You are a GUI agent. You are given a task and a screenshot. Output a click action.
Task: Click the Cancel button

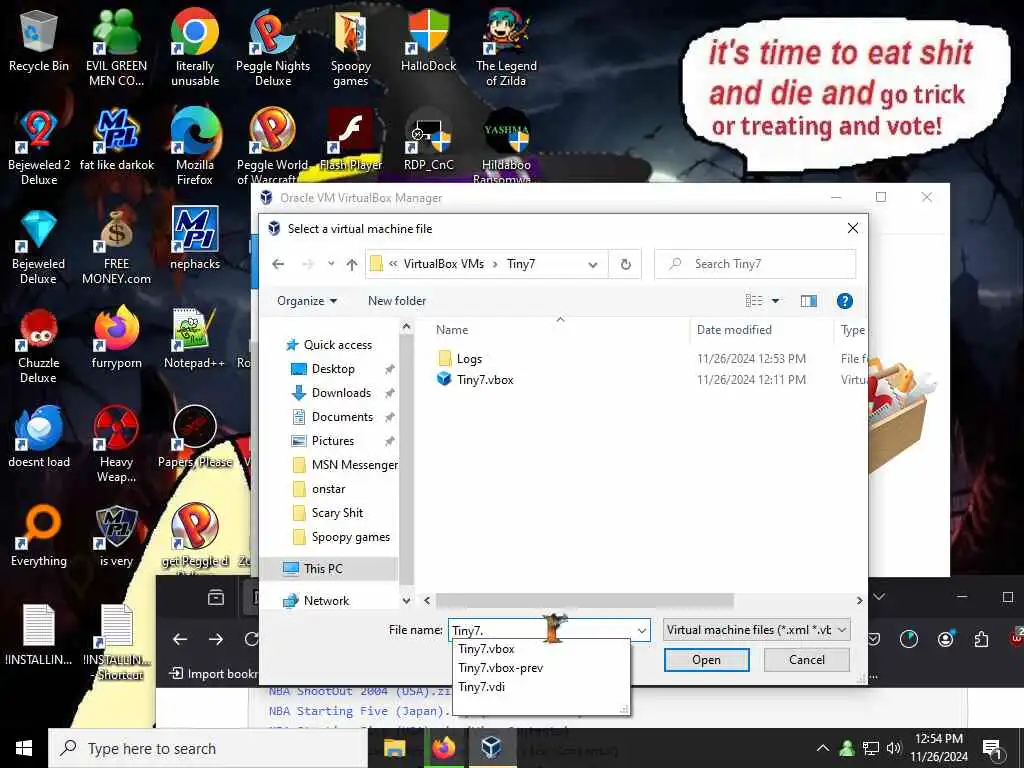point(807,660)
